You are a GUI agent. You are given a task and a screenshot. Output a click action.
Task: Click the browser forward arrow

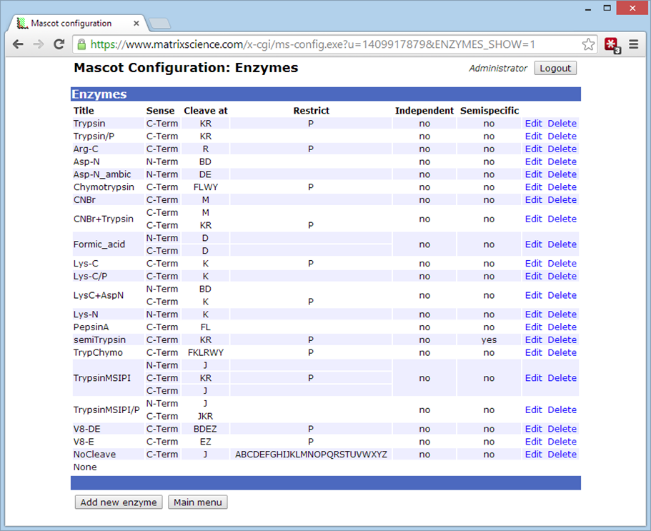tap(38, 44)
